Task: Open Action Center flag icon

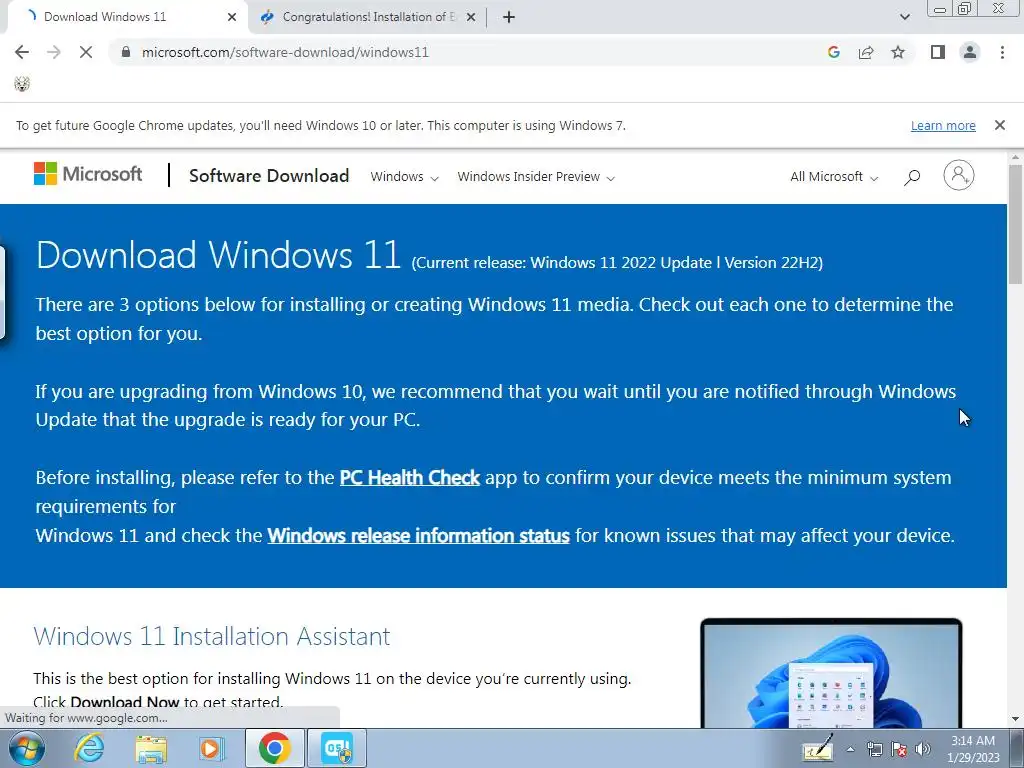Action: pyautogui.click(x=899, y=749)
